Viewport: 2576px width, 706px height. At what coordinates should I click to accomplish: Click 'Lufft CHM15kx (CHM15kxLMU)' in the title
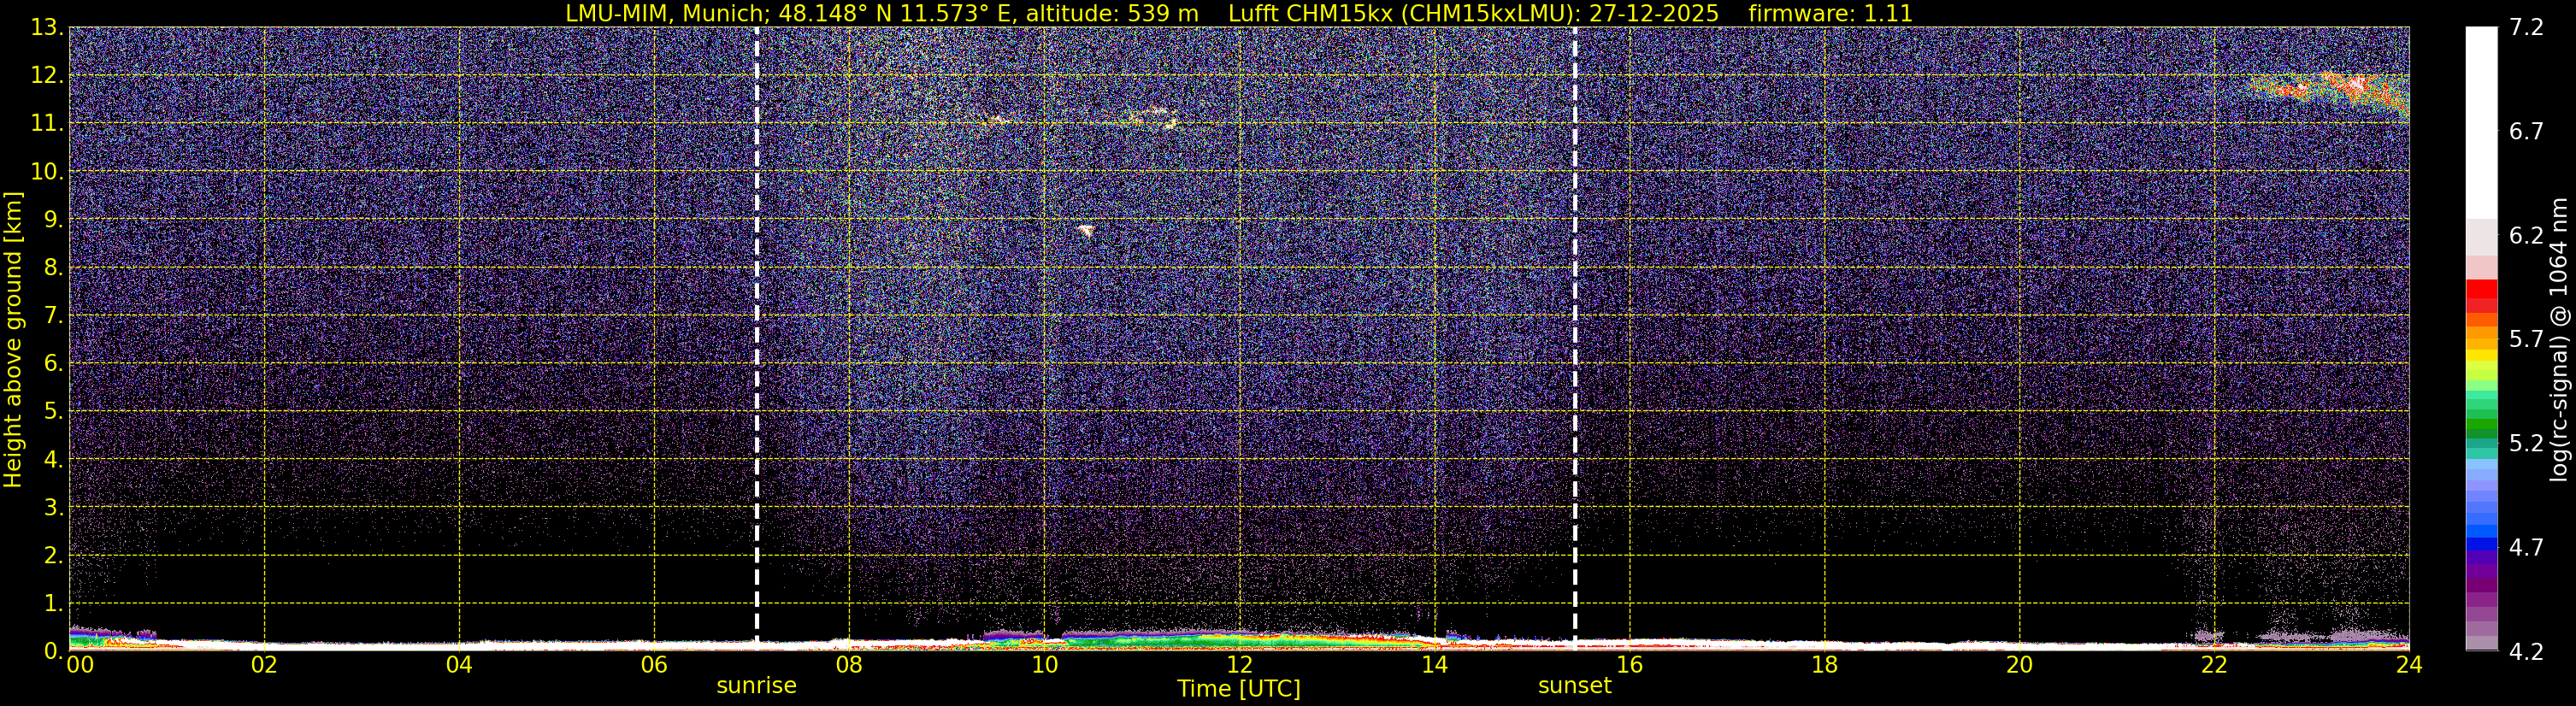pyautogui.click(x=1403, y=14)
